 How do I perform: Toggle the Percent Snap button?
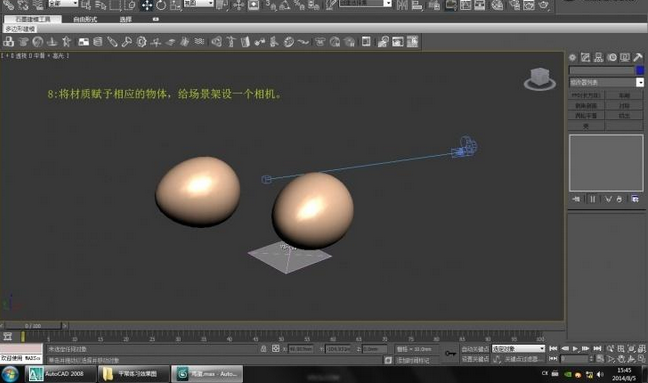coord(299,5)
